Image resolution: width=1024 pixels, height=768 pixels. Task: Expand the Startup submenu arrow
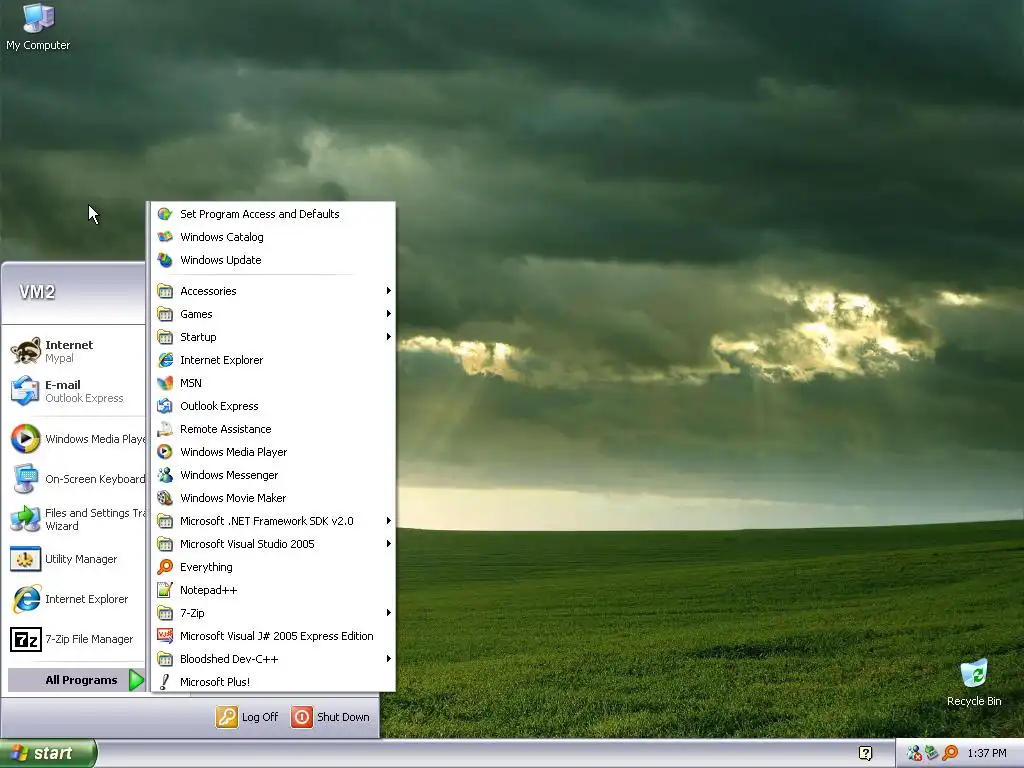(x=389, y=336)
